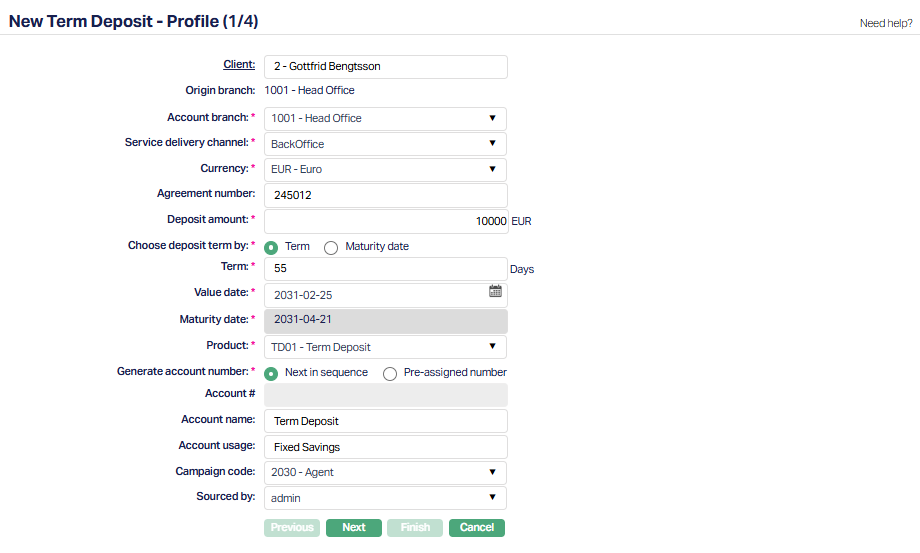
Task: Focus the Agreement number field
Action: (x=385, y=195)
